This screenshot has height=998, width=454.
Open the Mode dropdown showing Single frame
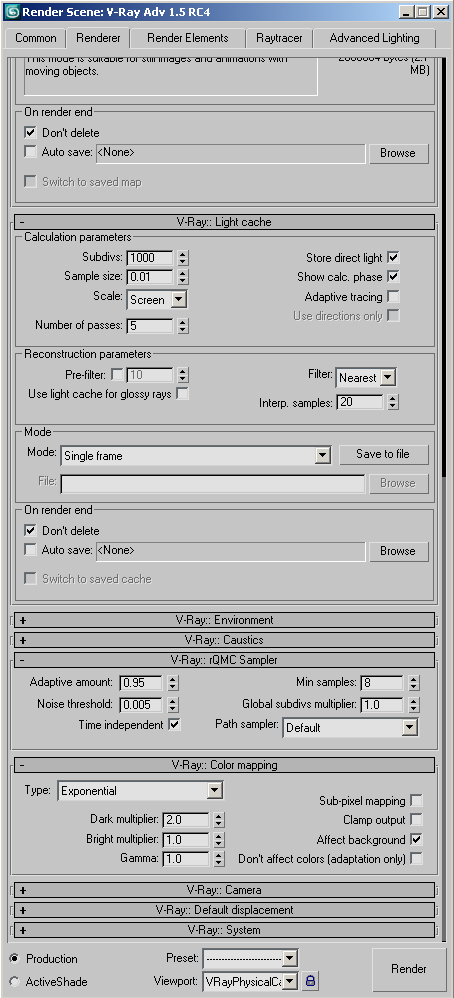pos(196,456)
